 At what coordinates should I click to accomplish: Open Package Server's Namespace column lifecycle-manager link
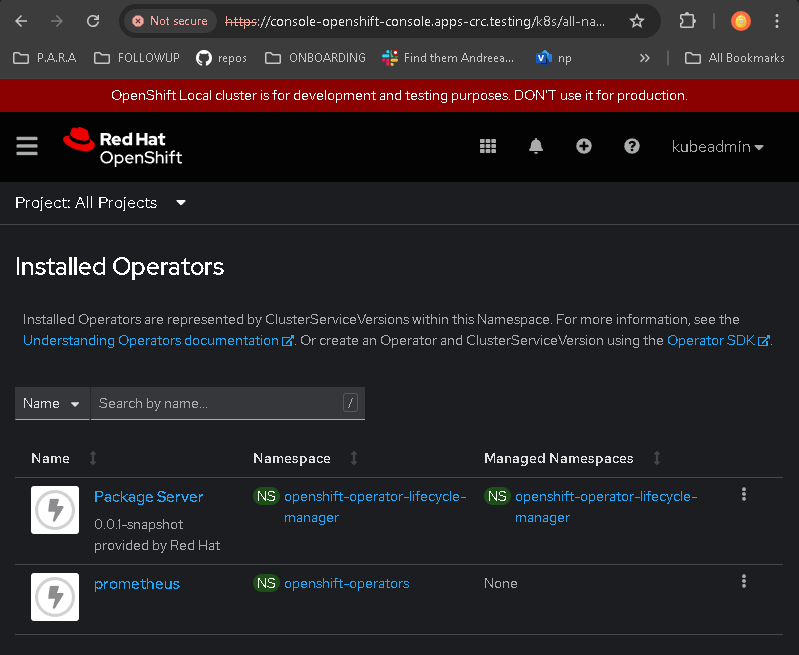point(375,507)
